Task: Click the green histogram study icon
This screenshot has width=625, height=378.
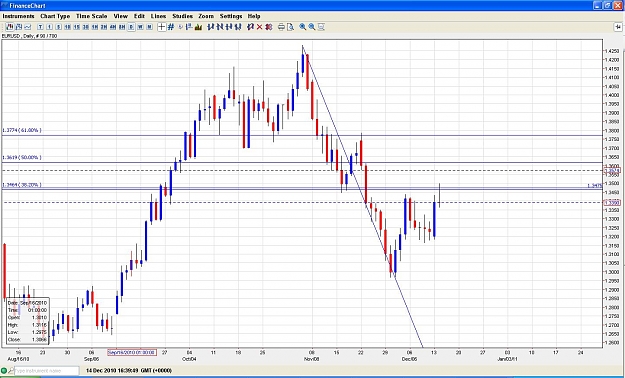Action: 198,27
